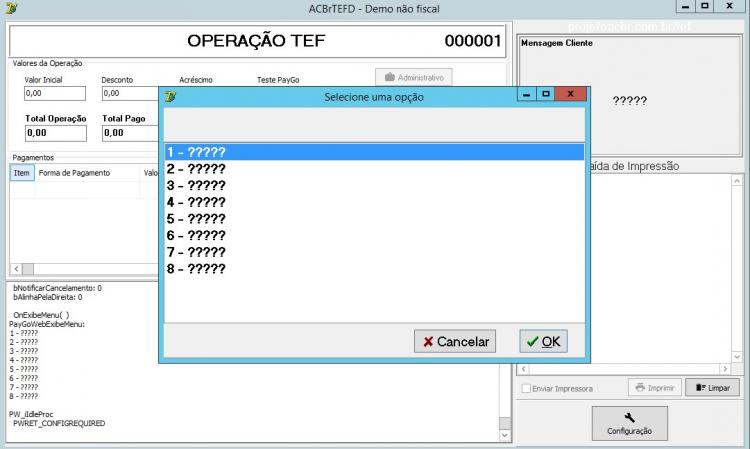Click the Forma de Pagamento column header
The height and width of the screenshot is (449, 750).
[87, 173]
